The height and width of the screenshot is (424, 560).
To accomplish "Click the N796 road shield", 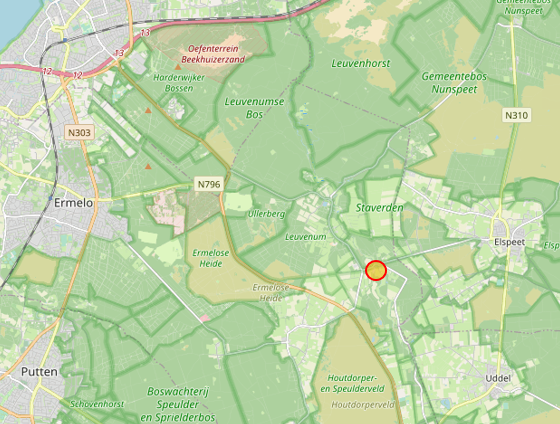I will (209, 184).
